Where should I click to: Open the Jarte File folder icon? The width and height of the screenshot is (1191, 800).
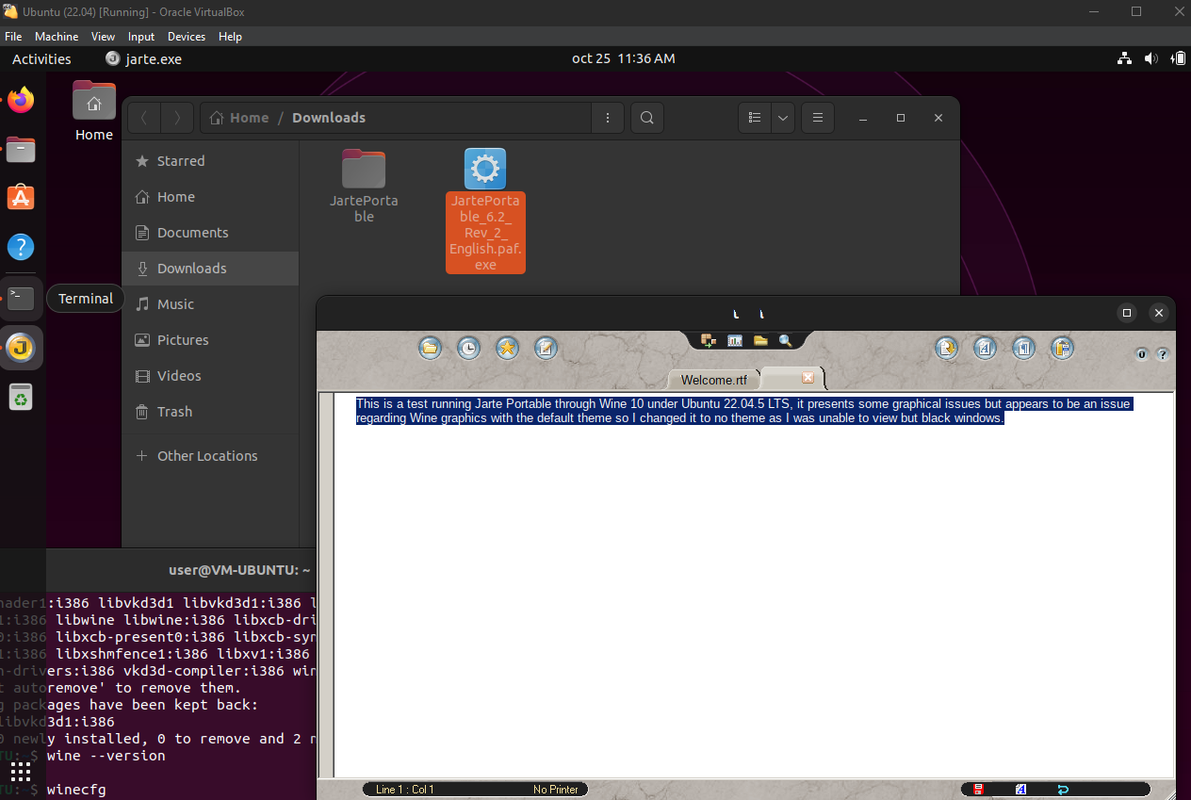coord(430,348)
